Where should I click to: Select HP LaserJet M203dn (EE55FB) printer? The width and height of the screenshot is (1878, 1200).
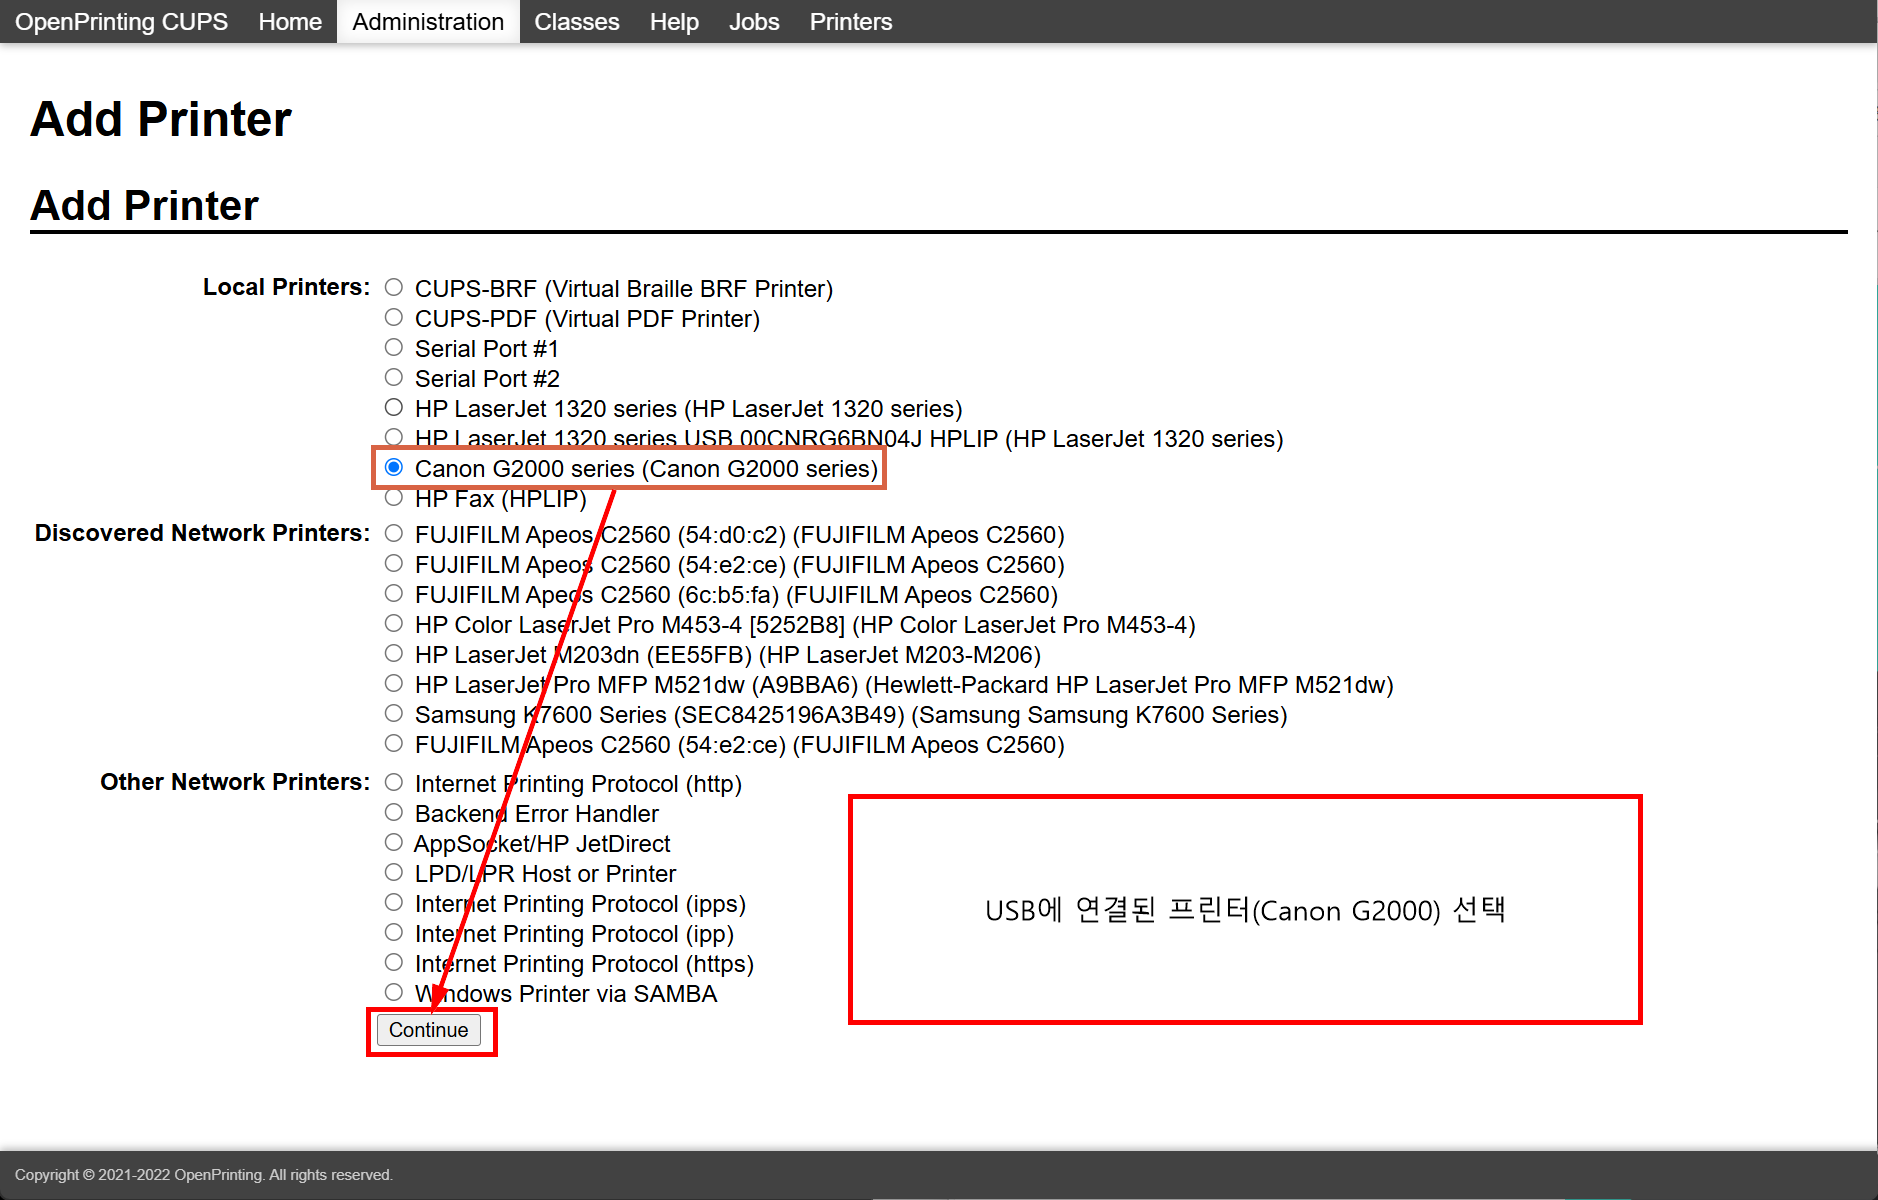pyautogui.click(x=394, y=654)
